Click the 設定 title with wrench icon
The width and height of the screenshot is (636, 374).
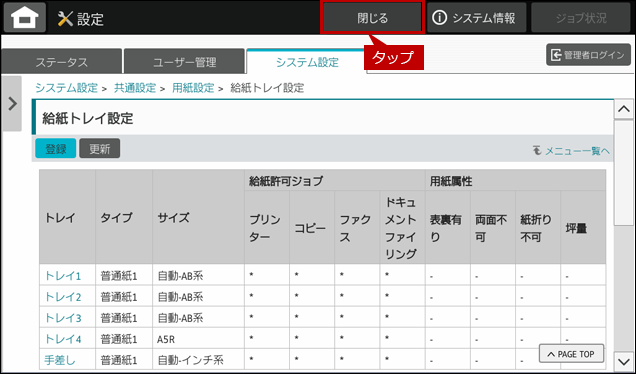pyautogui.click(x=80, y=19)
